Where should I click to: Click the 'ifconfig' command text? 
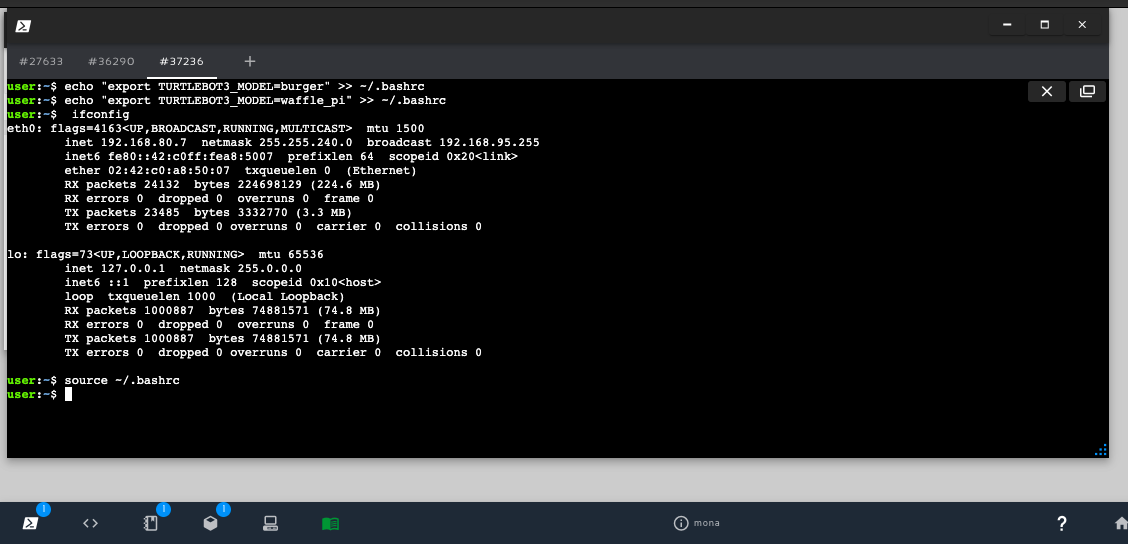tap(100, 114)
